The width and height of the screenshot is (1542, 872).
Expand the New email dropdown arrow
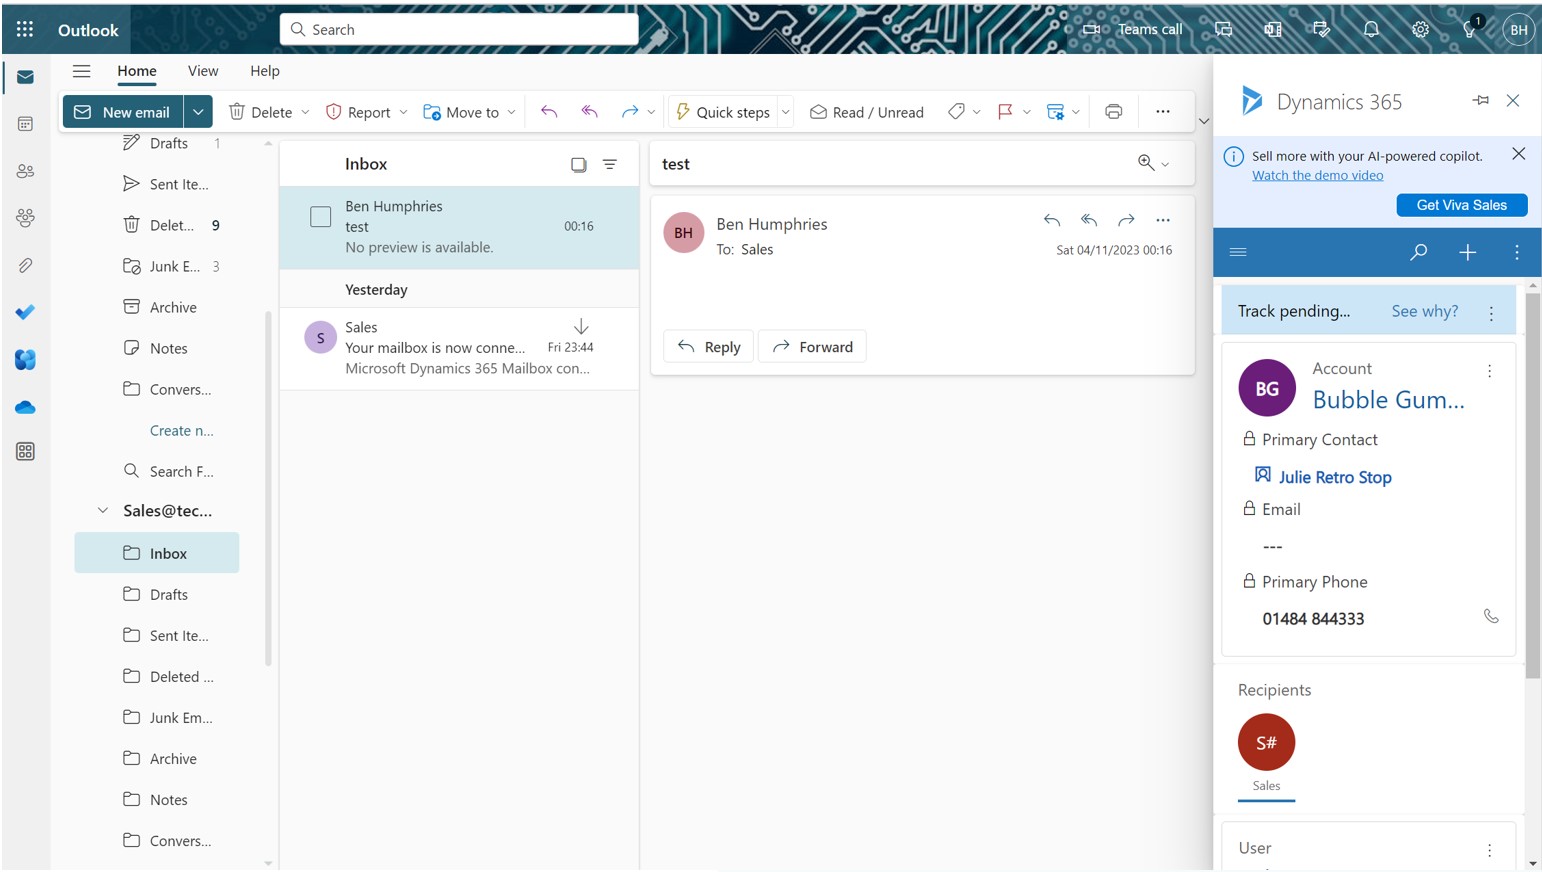coord(198,112)
